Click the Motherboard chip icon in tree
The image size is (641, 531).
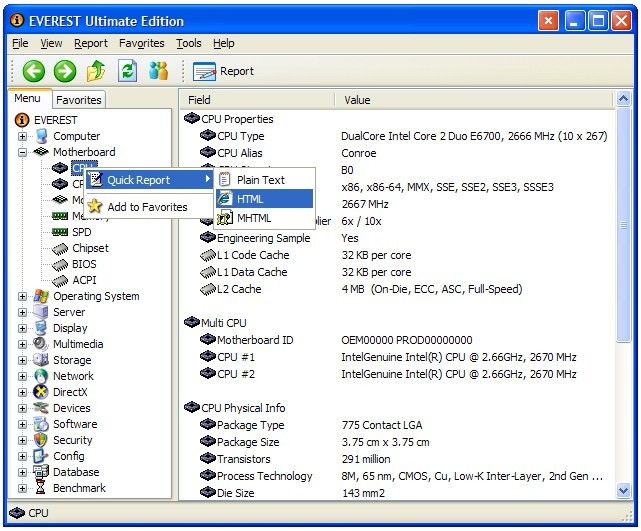[41, 152]
